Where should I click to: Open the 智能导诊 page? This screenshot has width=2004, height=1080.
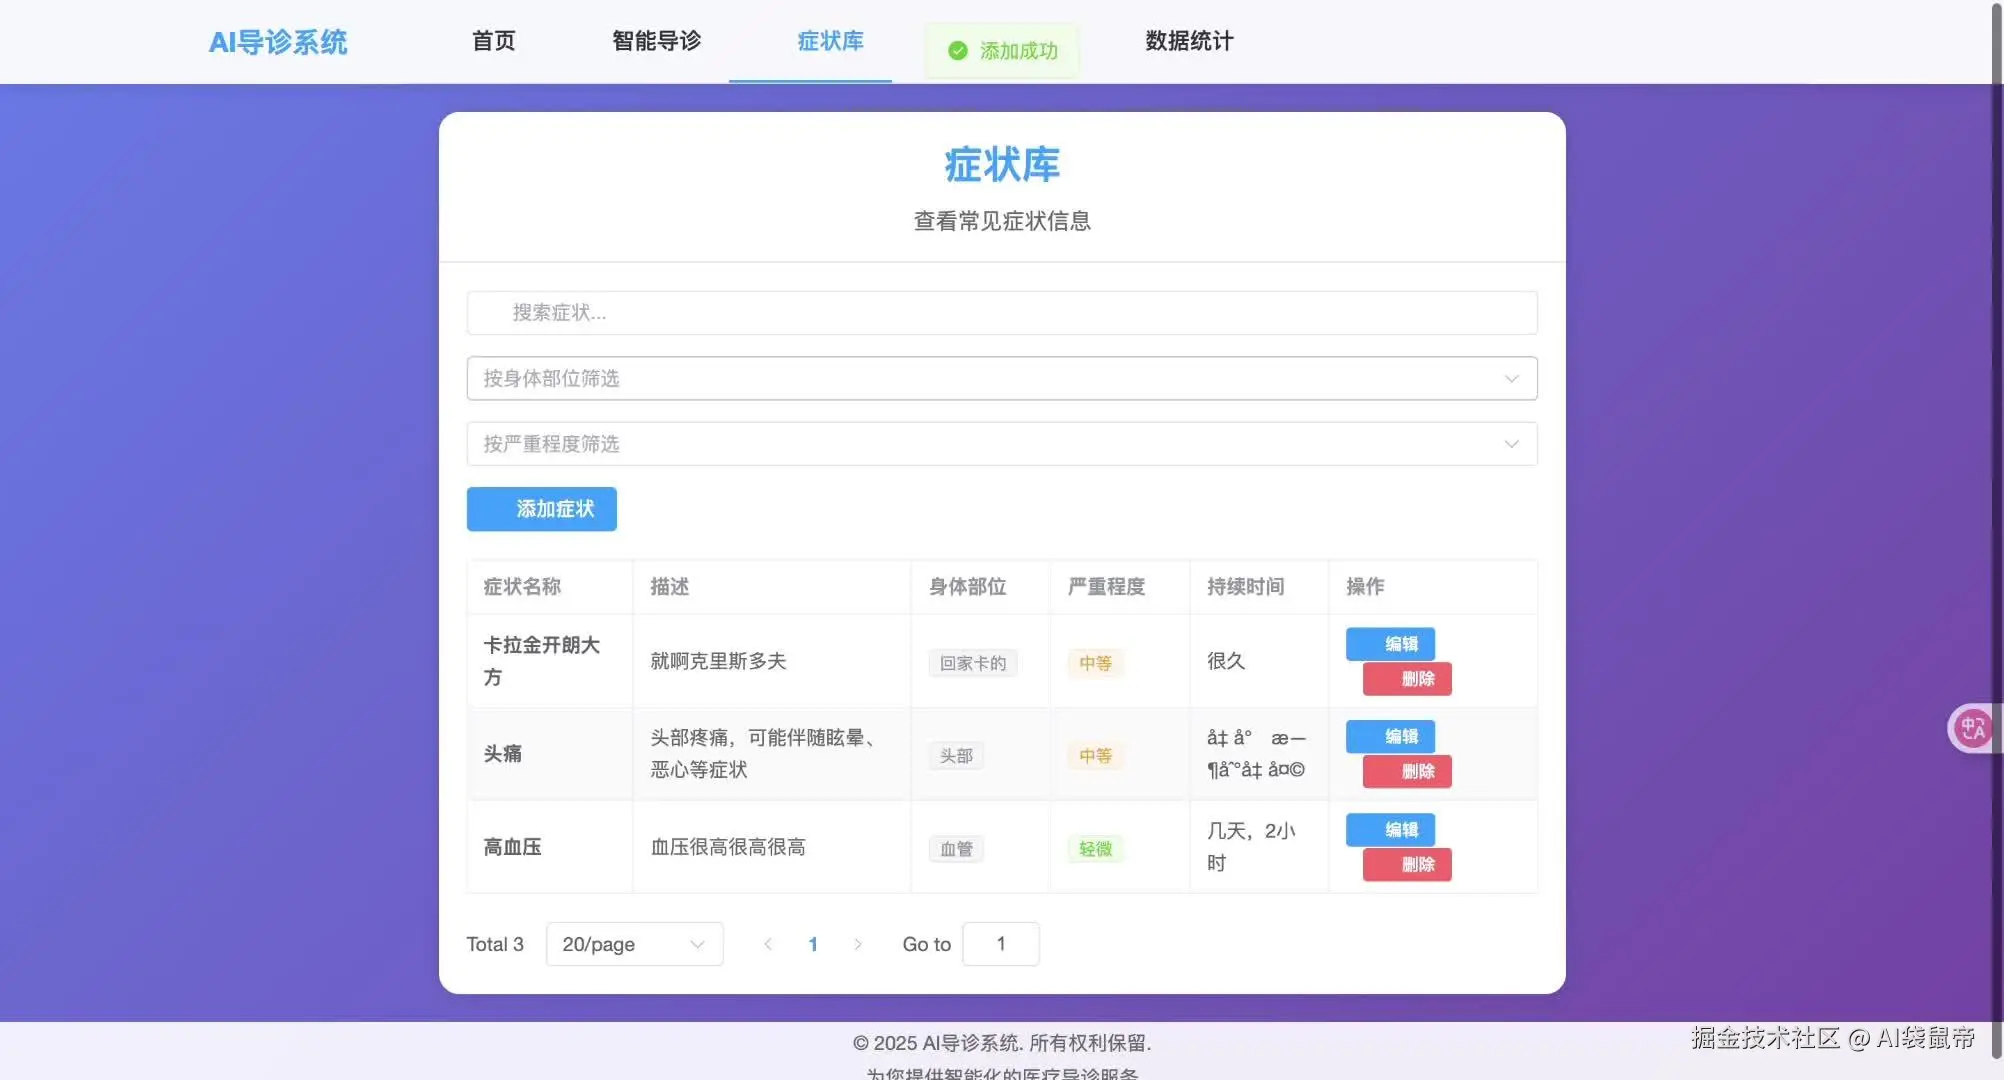(x=655, y=42)
